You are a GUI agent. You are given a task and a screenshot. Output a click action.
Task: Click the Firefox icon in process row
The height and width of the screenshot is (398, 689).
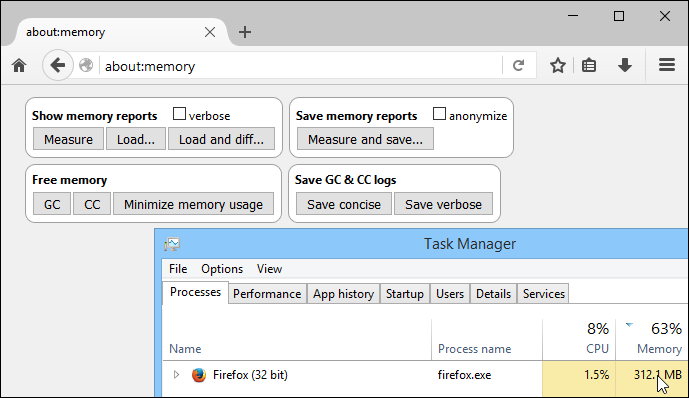(199, 375)
